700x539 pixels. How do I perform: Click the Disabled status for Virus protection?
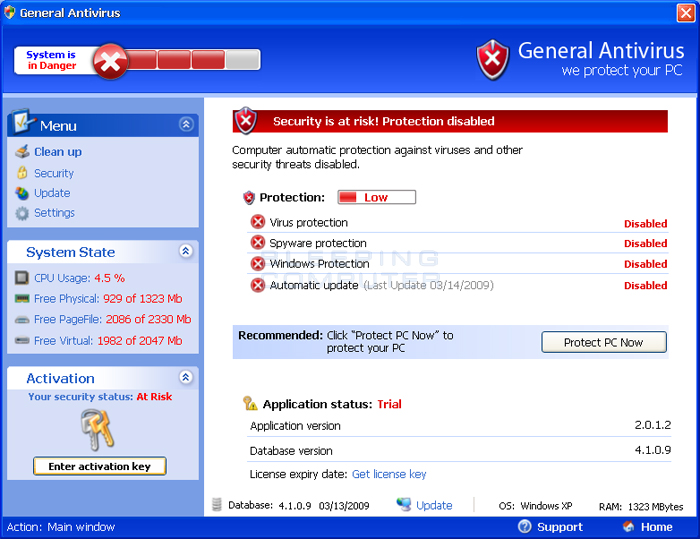[646, 224]
